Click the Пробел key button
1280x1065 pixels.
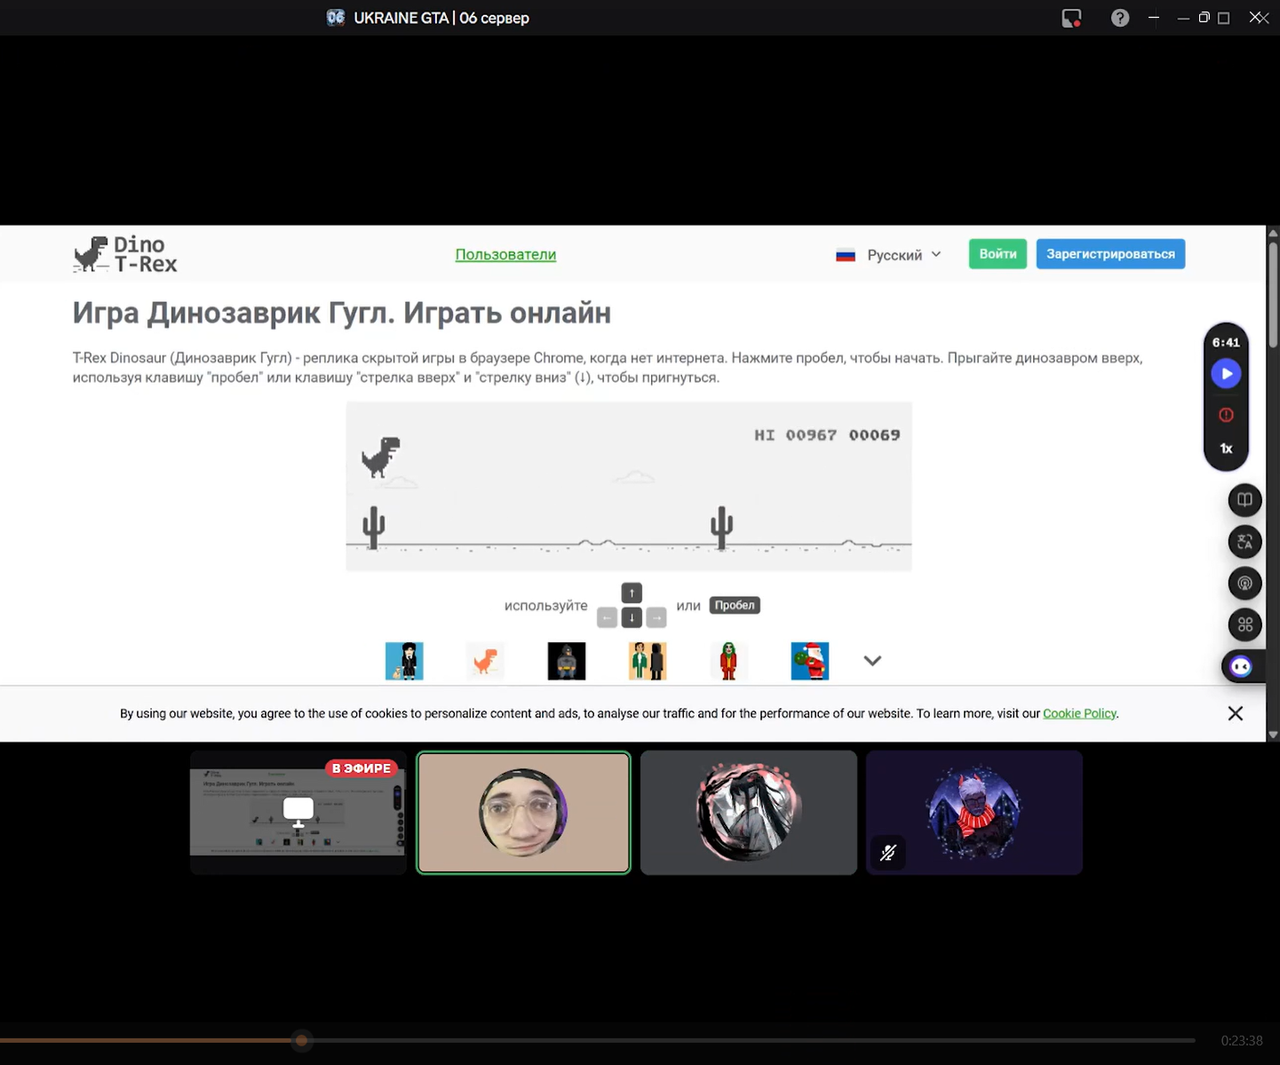pyautogui.click(x=735, y=605)
